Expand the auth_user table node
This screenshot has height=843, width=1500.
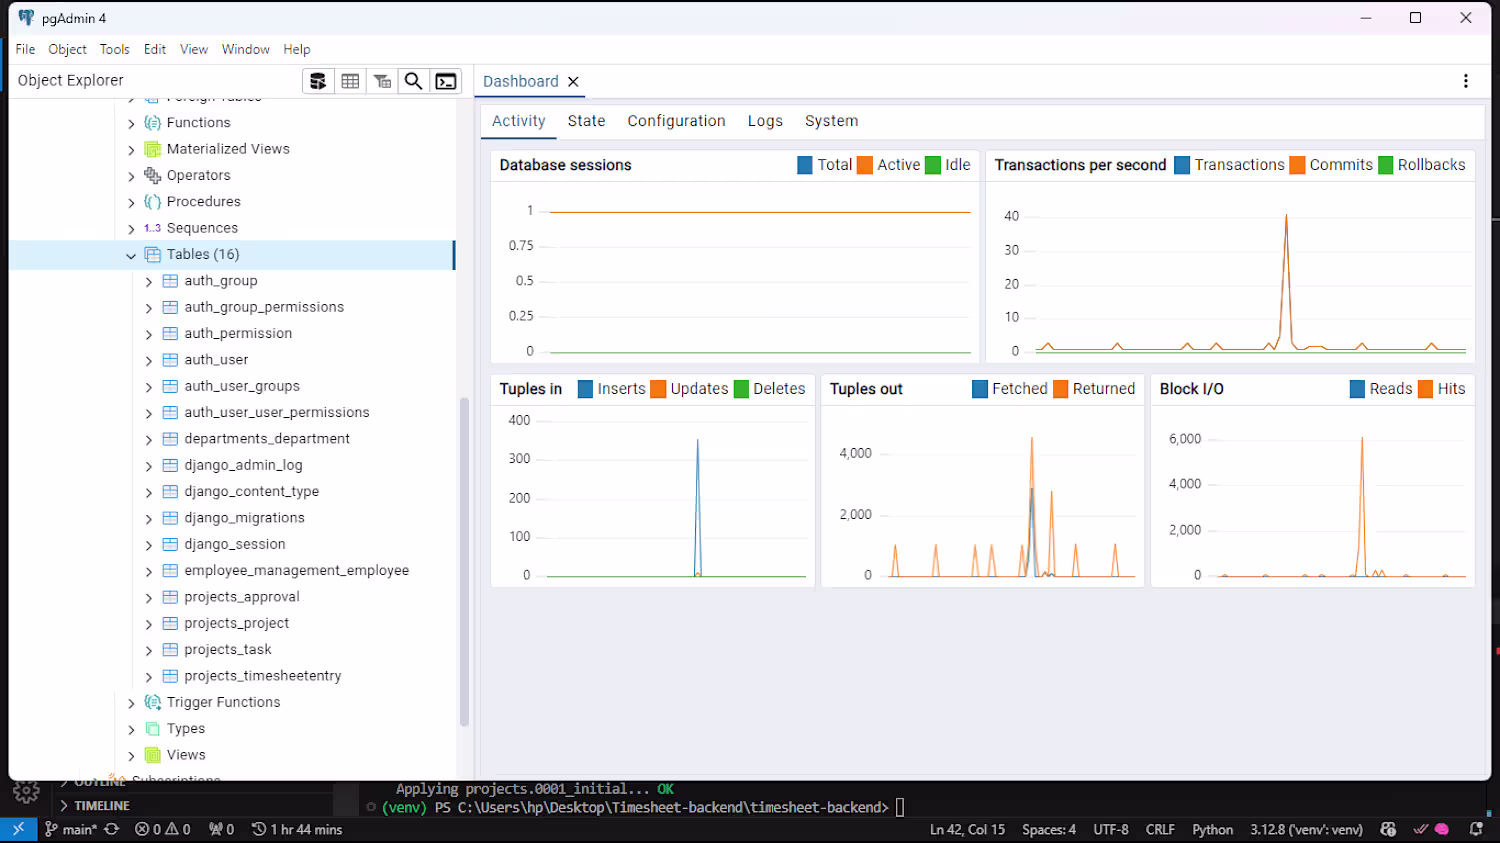pyautogui.click(x=149, y=360)
